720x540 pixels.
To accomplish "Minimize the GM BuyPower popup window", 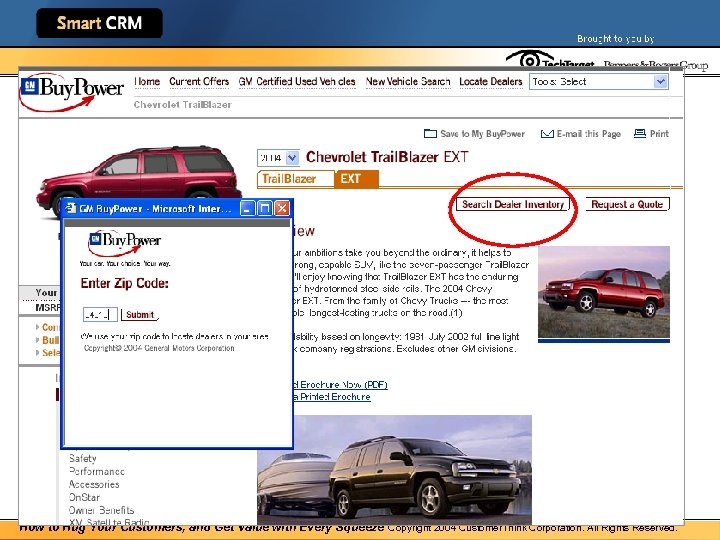I will pyautogui.click(x=247, y=208).
